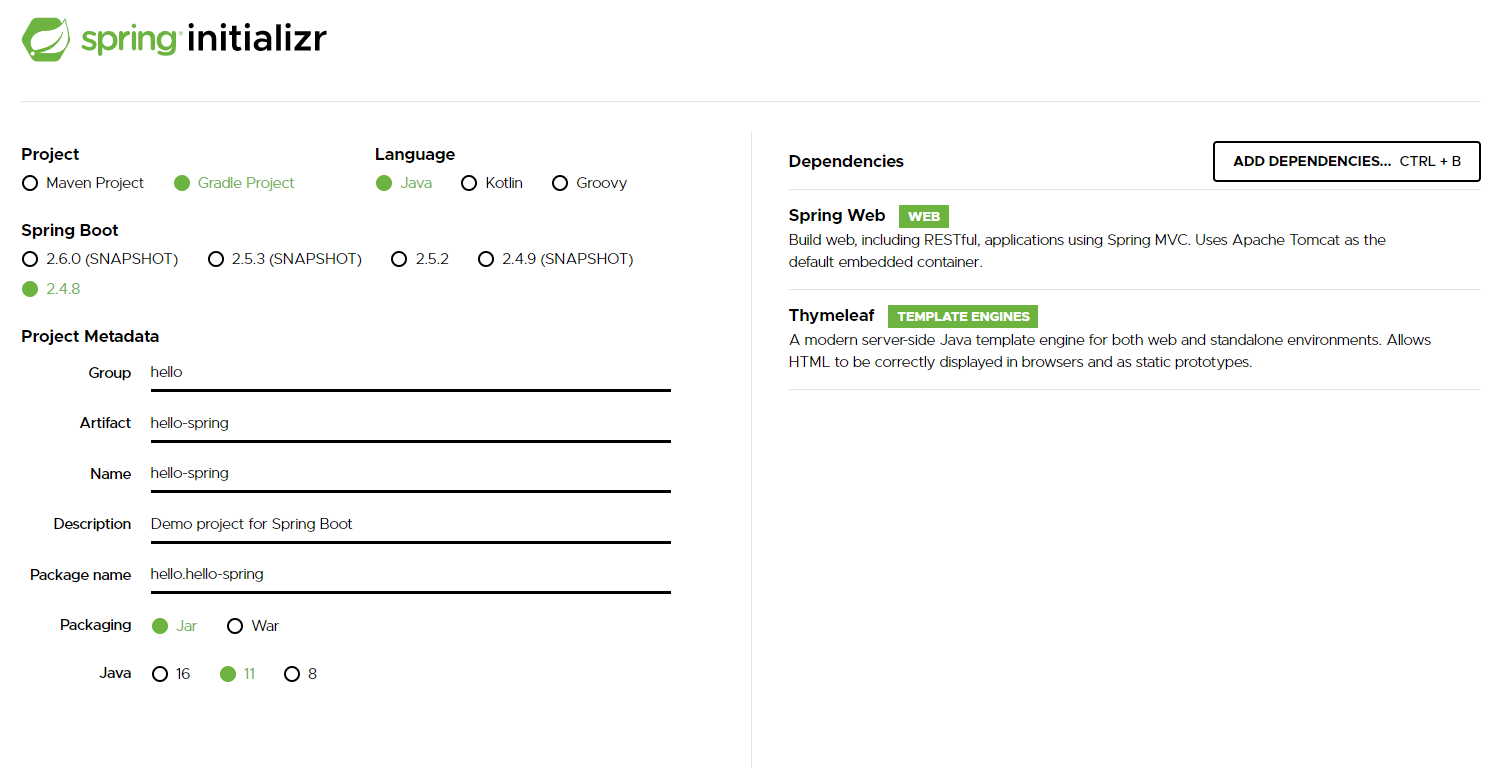This screenshot has width=1509, height=768.
Task: Set packaging to War
Action: [x=235, y=626]
